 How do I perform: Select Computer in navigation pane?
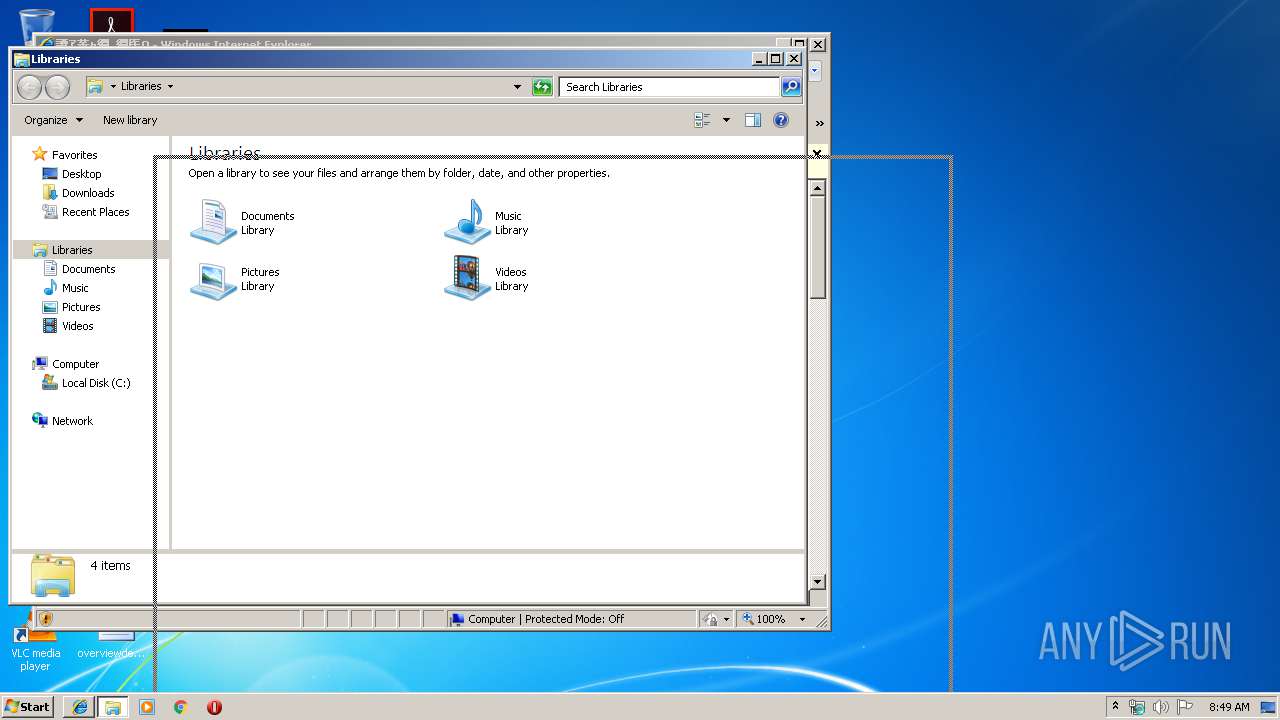pos(75,364)
